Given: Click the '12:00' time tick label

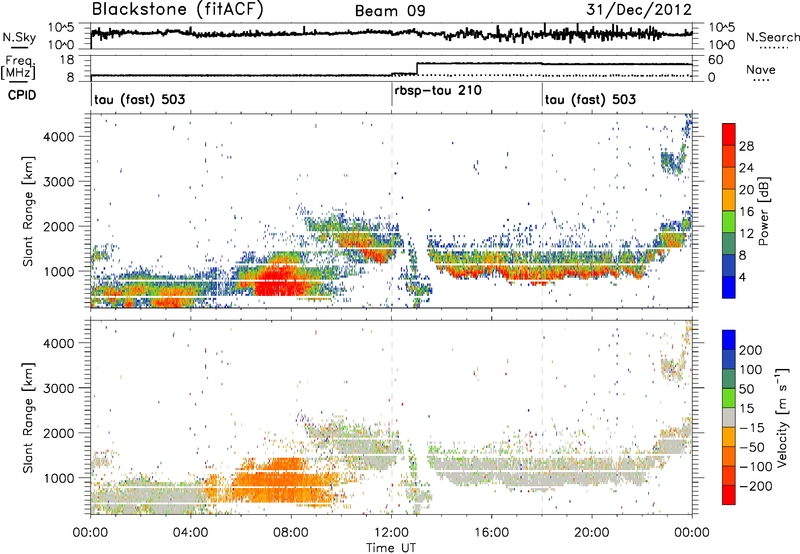Looking at the screenshot, I should [x=391, y=533].
